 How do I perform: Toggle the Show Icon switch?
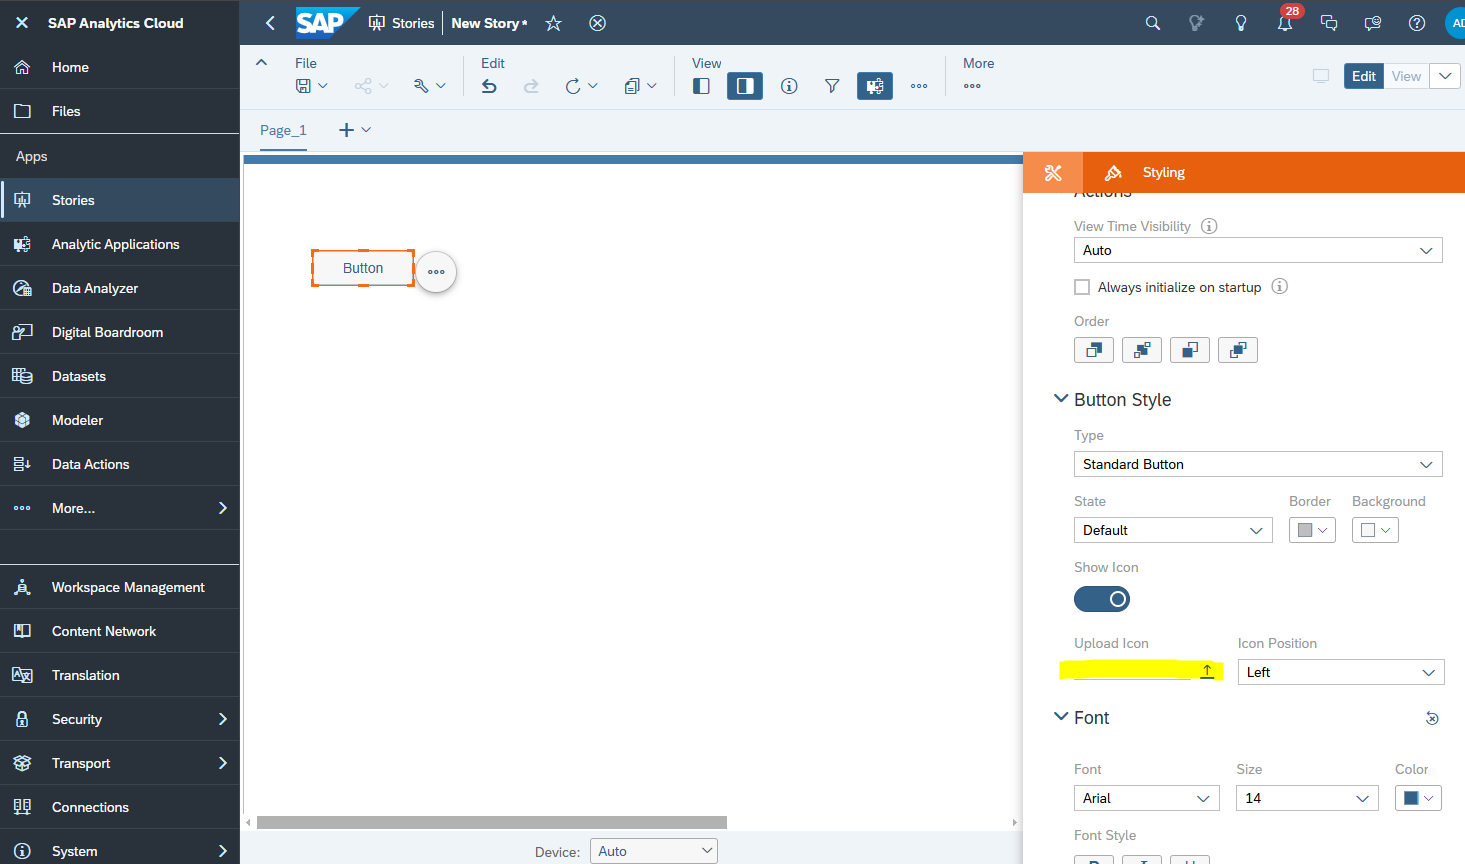click(1101, 599)
